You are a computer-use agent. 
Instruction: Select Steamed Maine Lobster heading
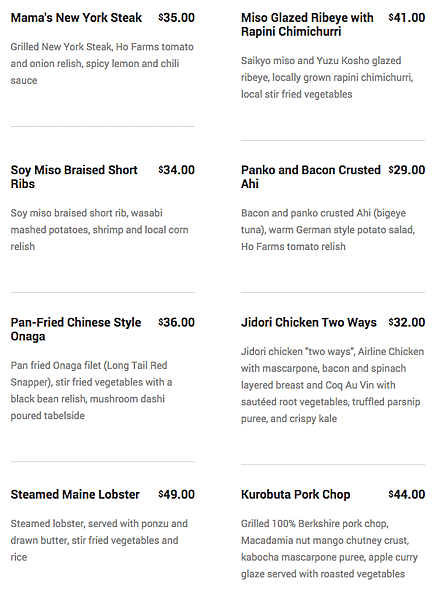[x=75, y=494]
